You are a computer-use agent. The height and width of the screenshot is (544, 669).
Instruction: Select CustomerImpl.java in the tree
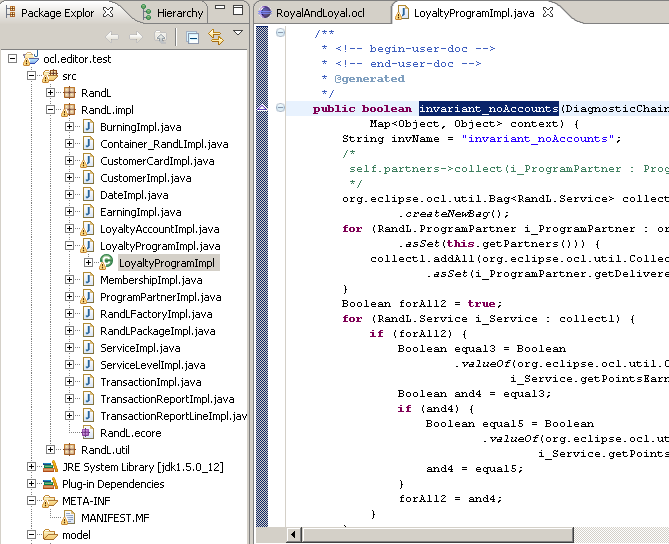point(145,178)
